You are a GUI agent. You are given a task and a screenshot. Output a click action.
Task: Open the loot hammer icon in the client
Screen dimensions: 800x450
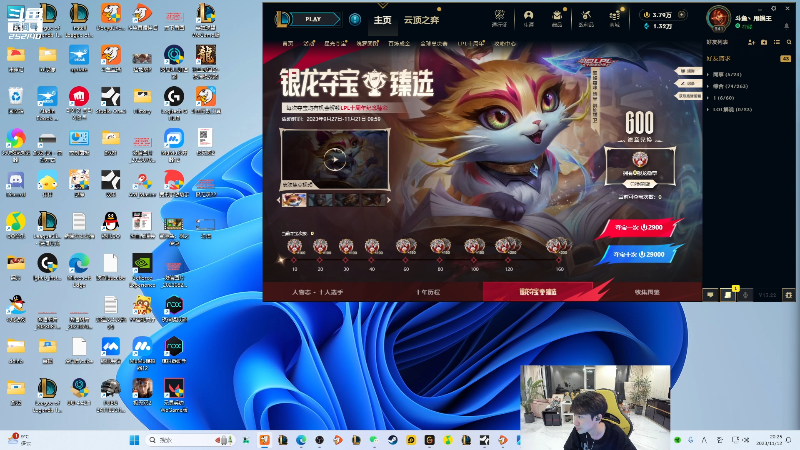(x=586, y=18)
